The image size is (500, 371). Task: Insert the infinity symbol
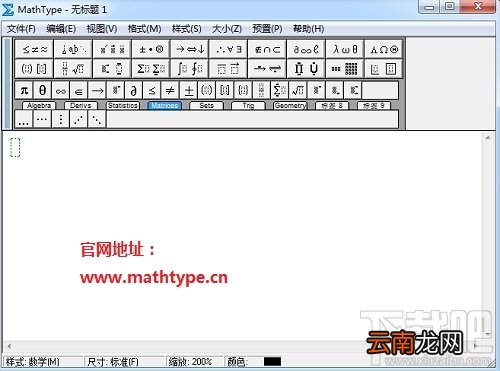[61, 90]
